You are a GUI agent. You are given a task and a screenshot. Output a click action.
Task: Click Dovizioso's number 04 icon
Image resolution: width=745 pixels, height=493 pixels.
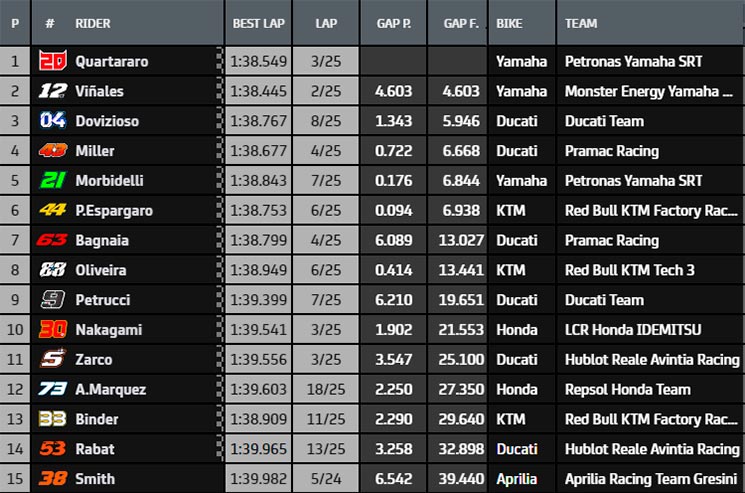(x=52, y=121)
